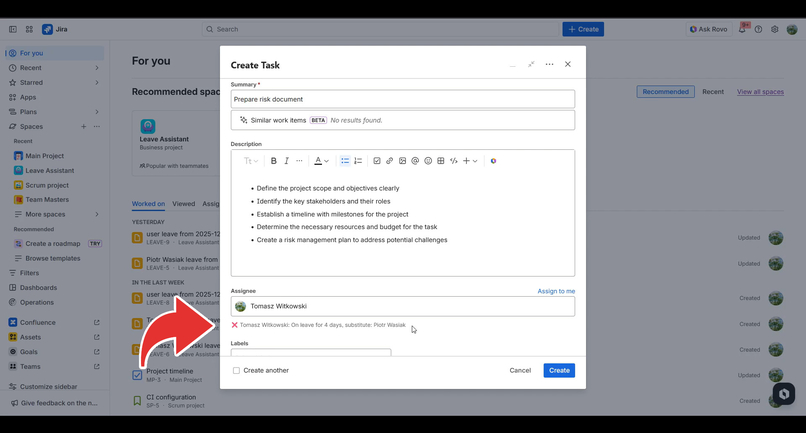Screen dimensions: 806x433
Task: Open more text formatting options in the description toolbar
Action: click(299, 161)
